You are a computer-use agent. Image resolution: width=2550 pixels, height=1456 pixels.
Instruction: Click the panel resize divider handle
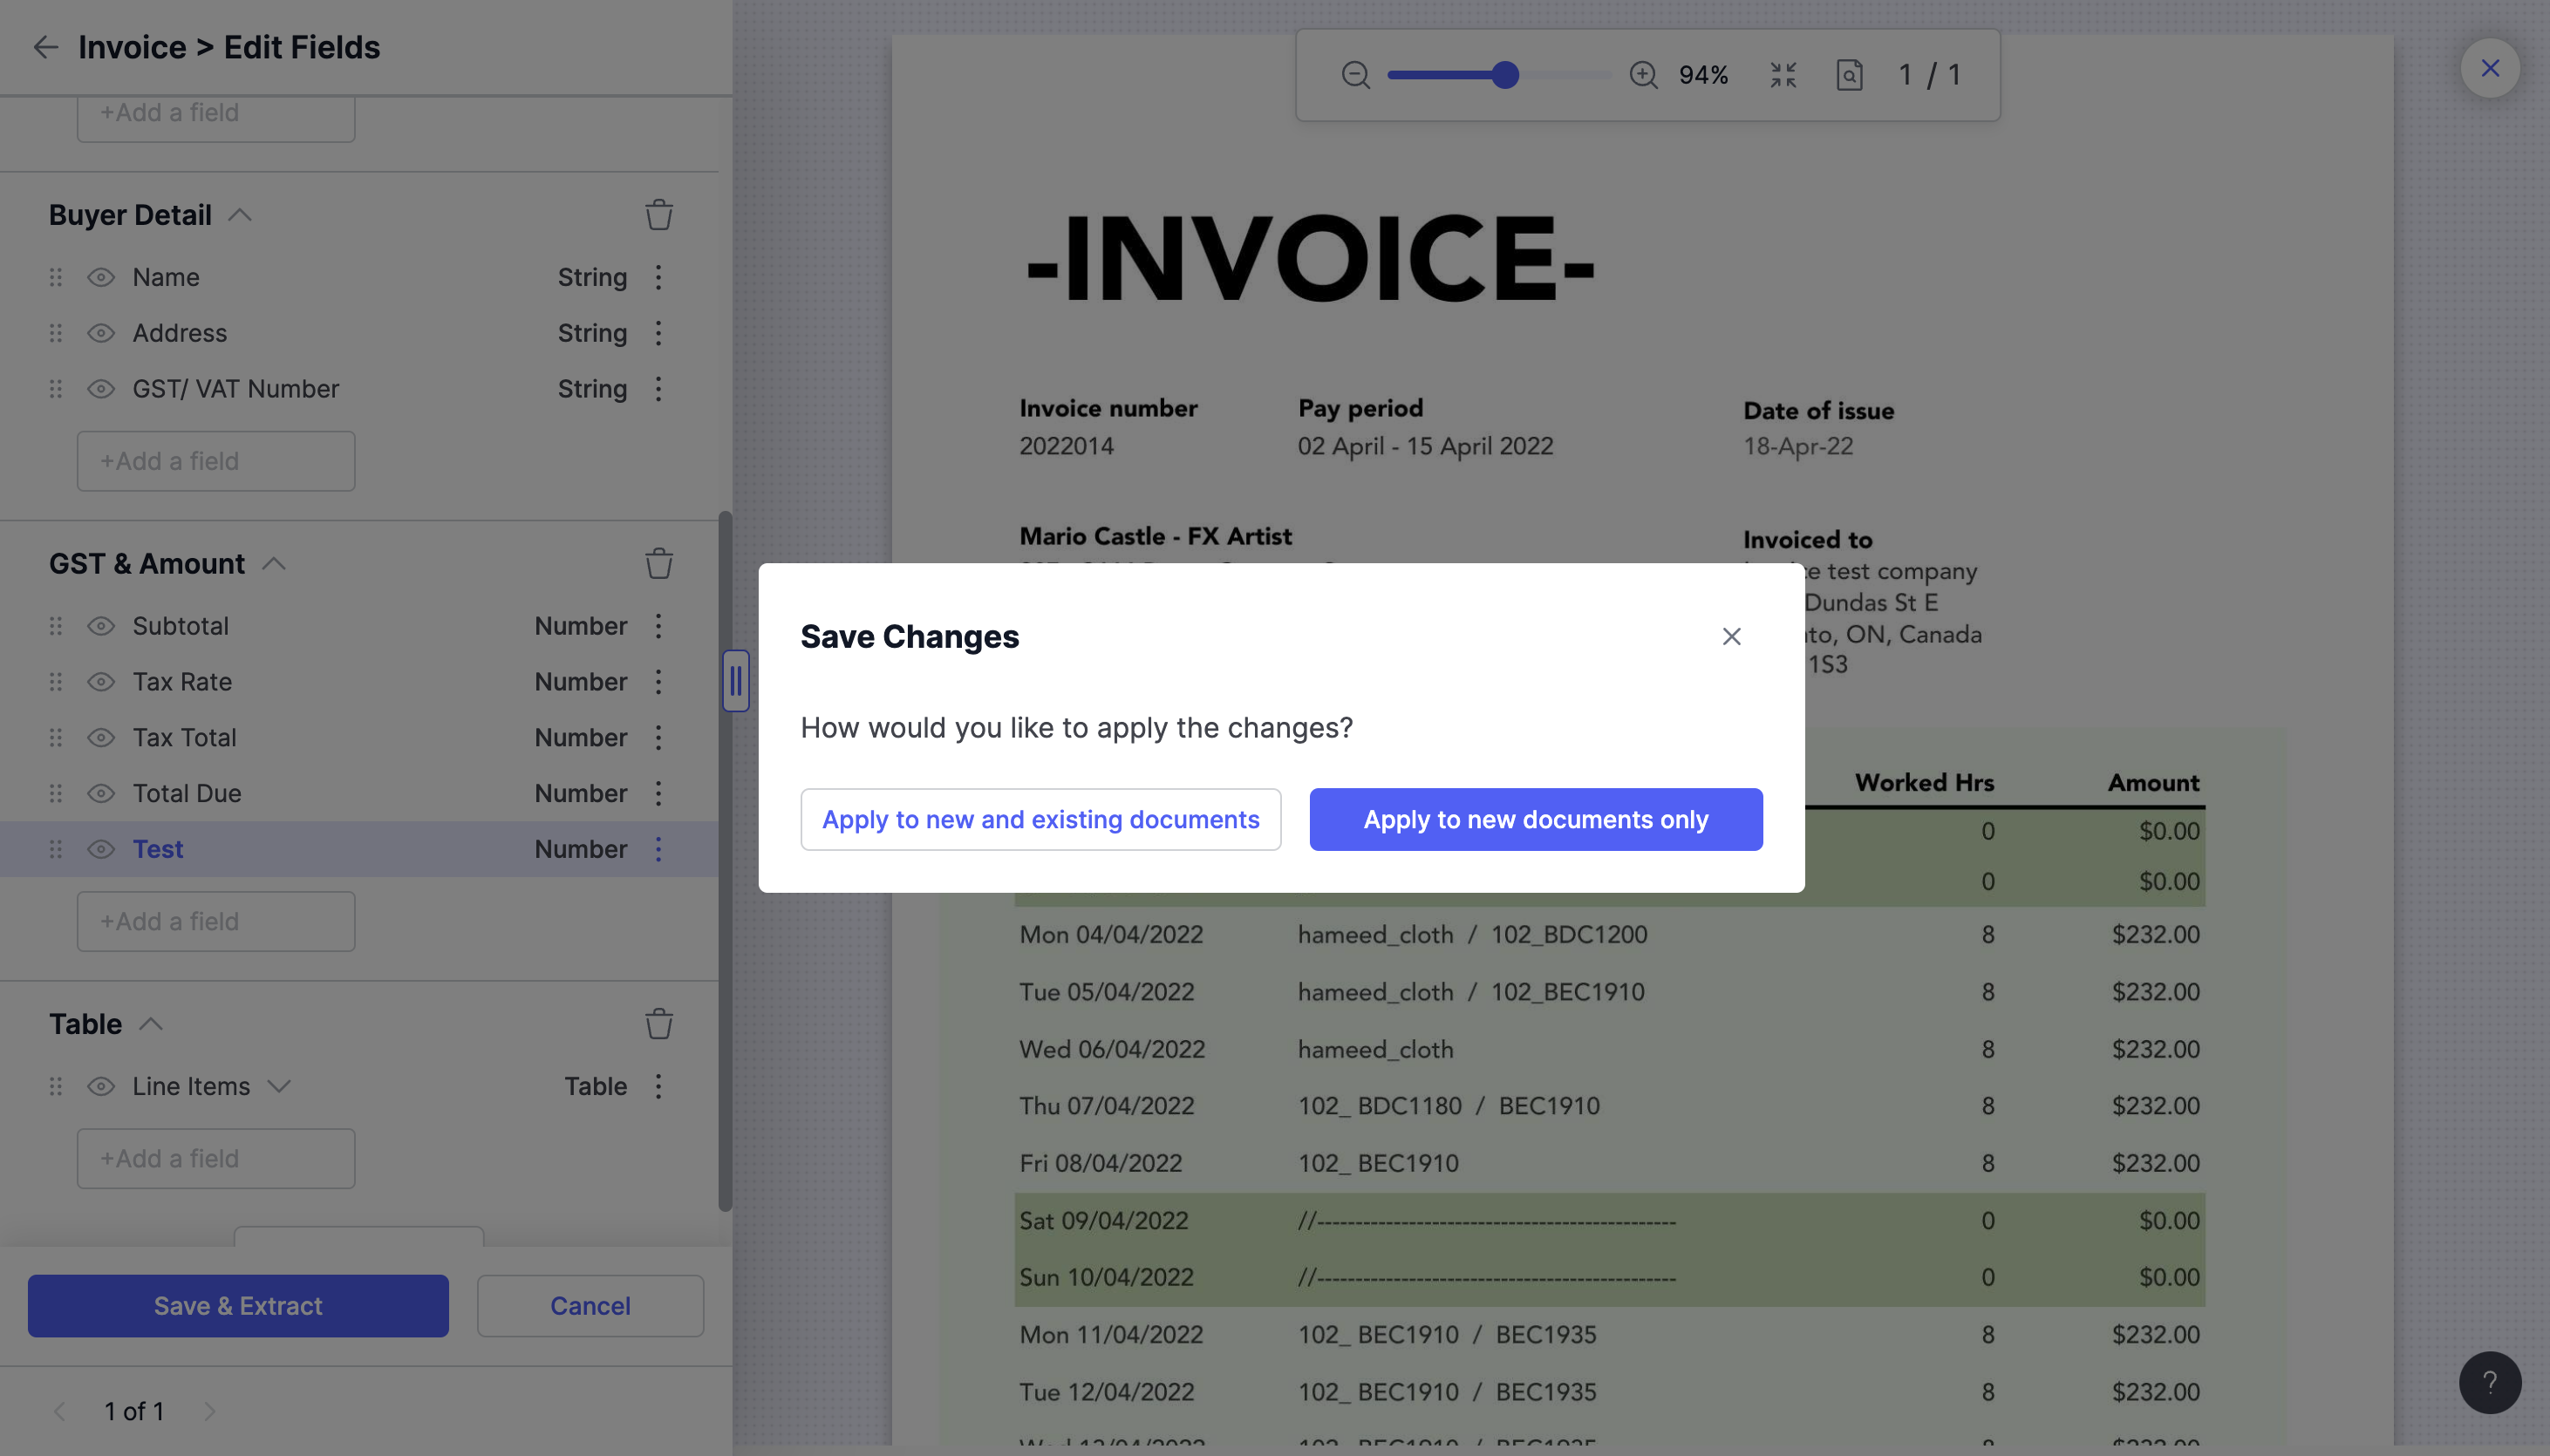pos(736,681)
